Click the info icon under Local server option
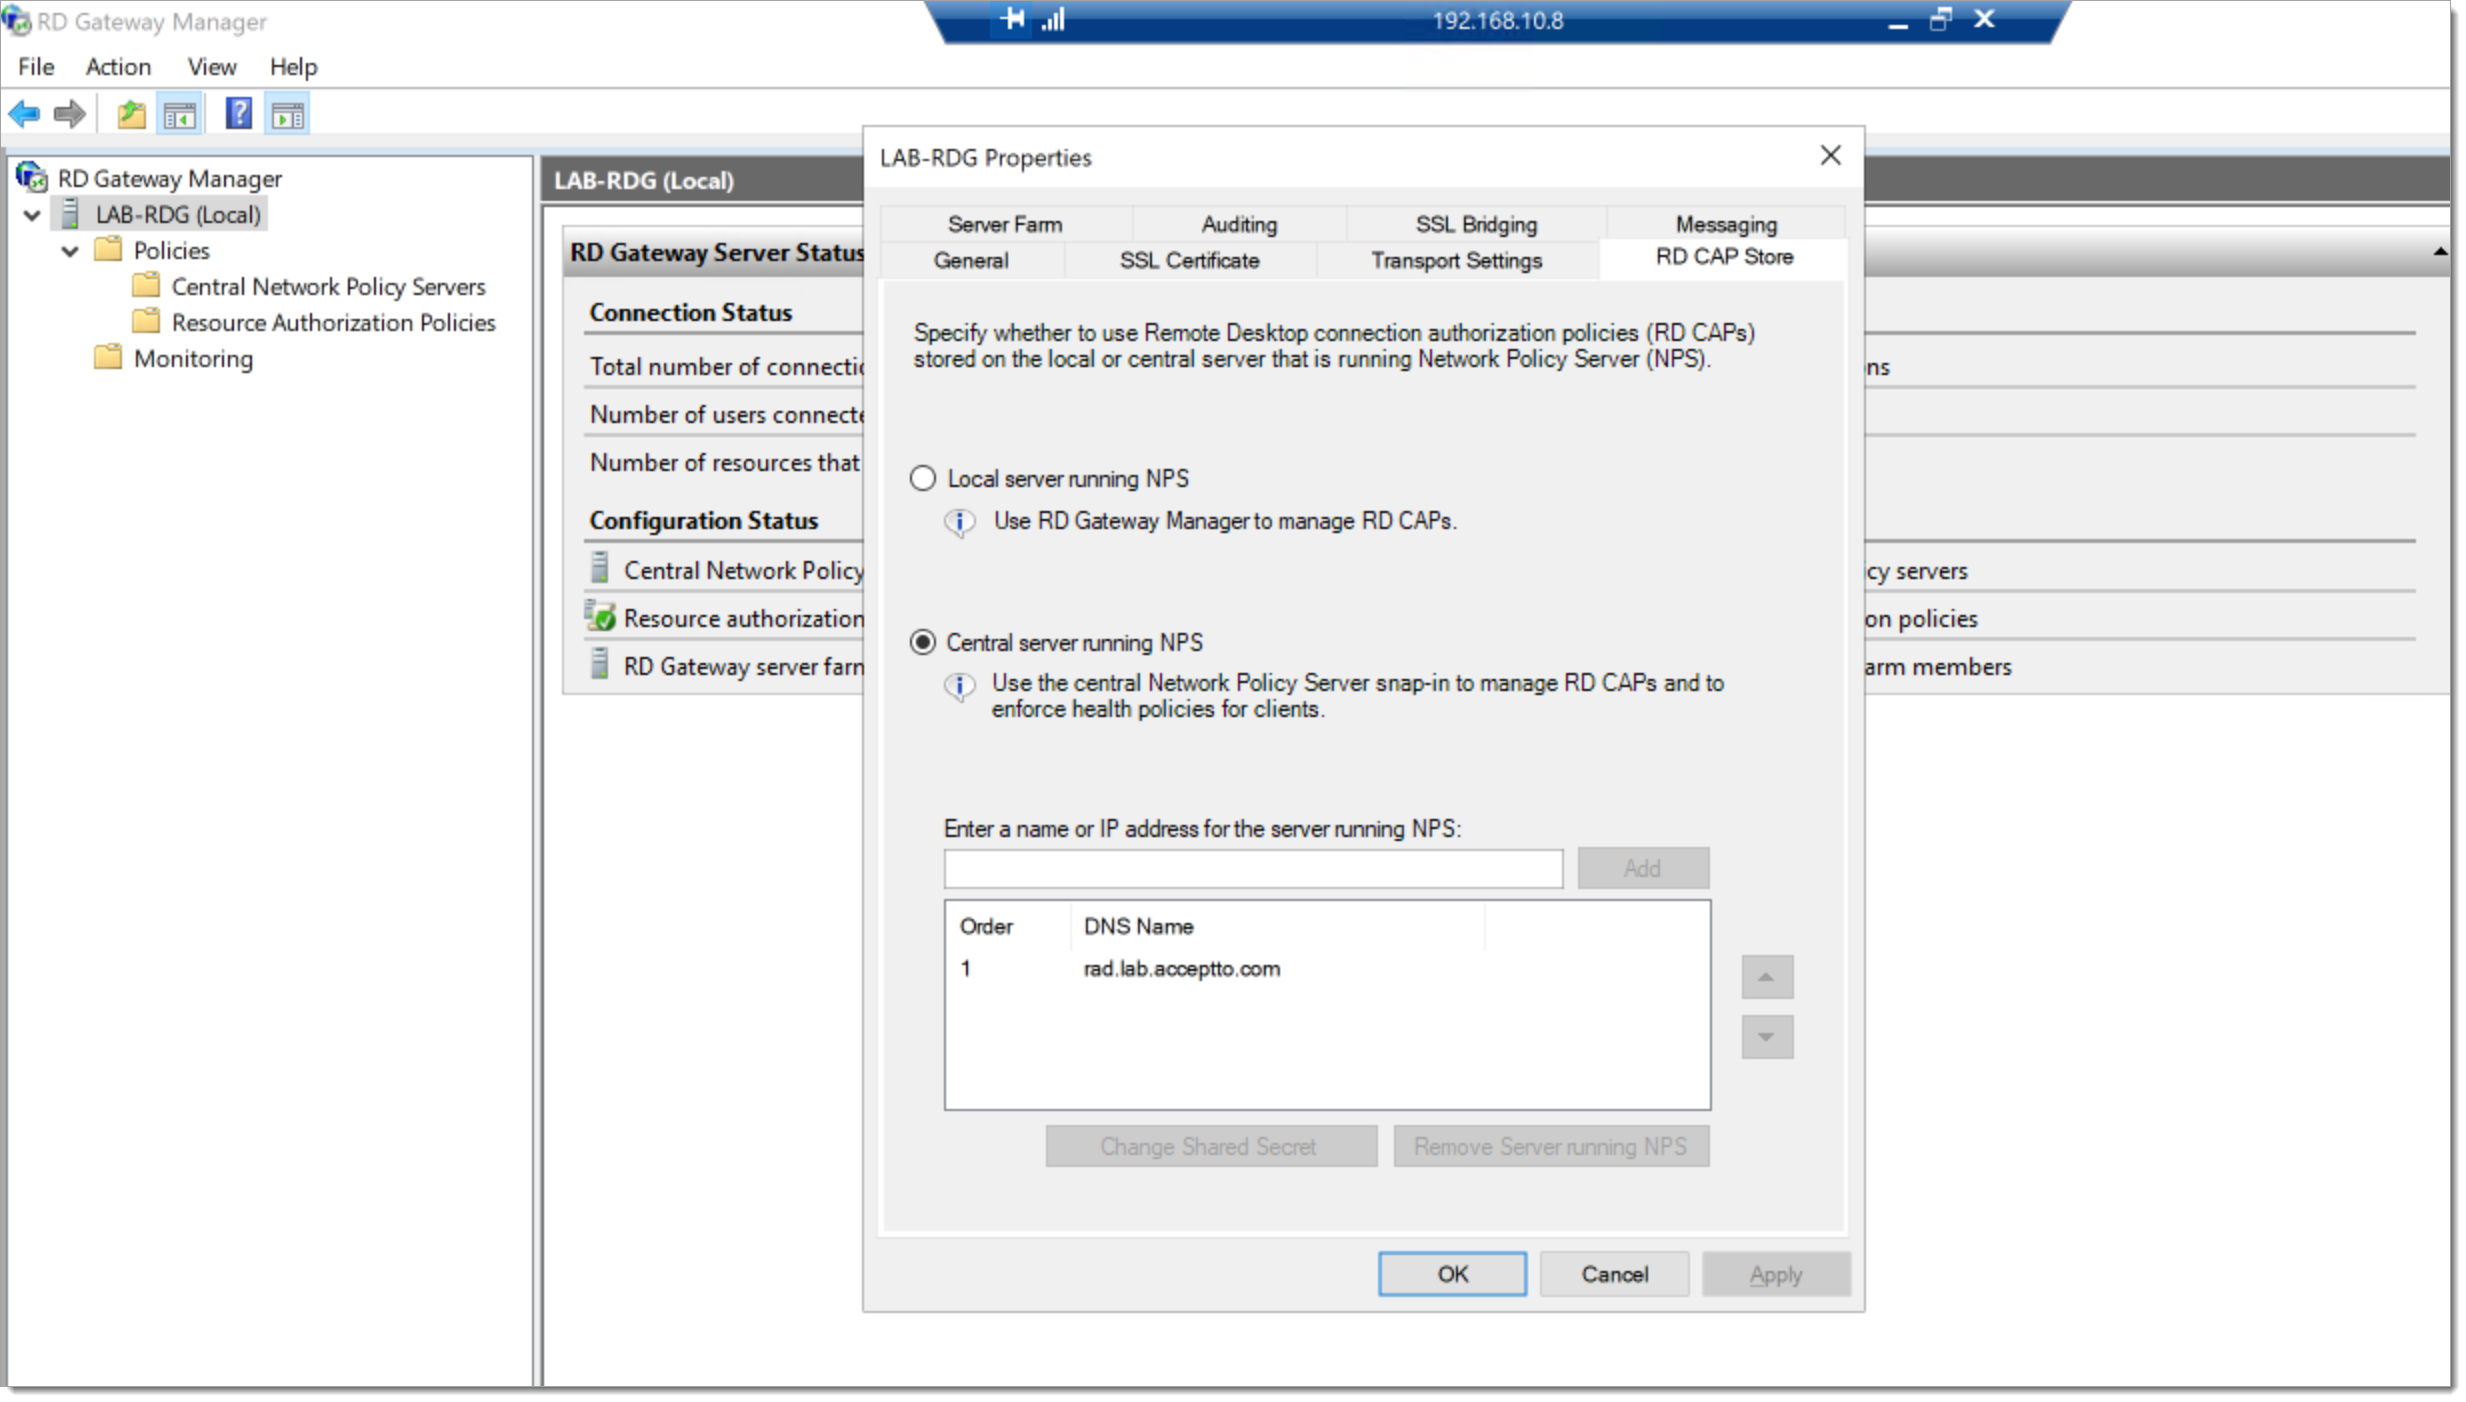The width and height of the screenshot is (2466, 1402). 960,522
